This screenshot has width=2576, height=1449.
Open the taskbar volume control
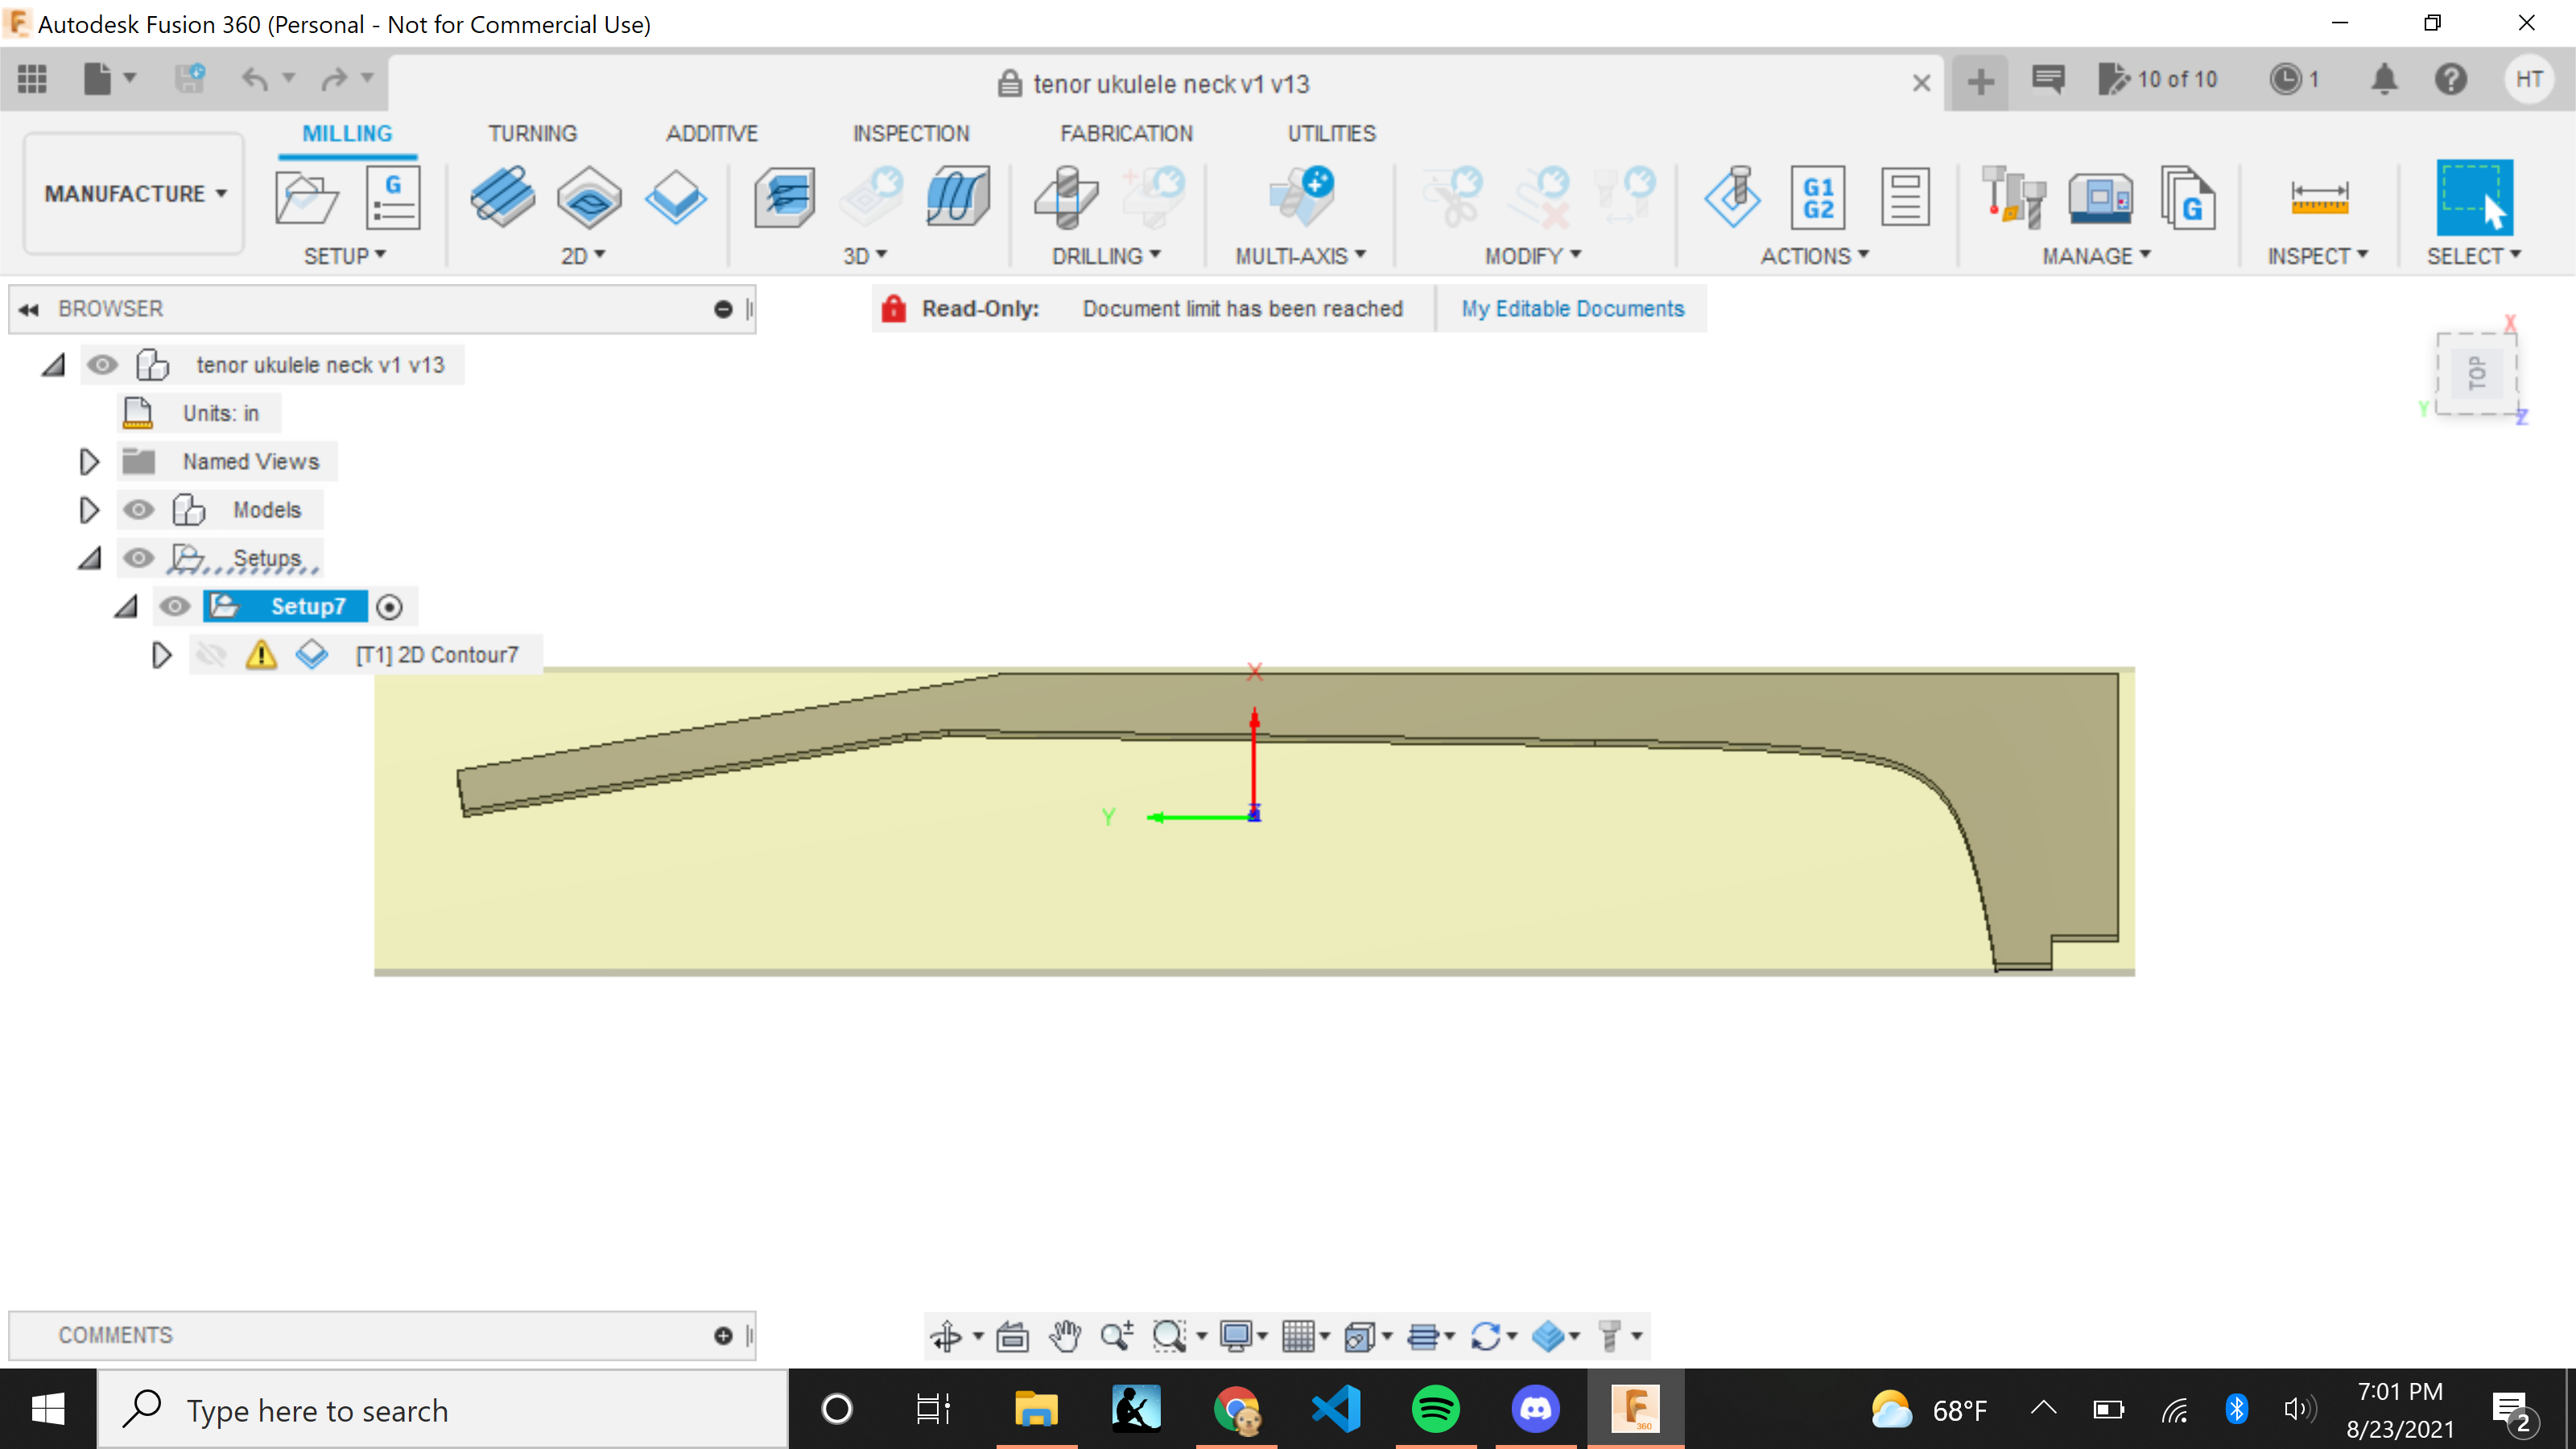2298,1409
